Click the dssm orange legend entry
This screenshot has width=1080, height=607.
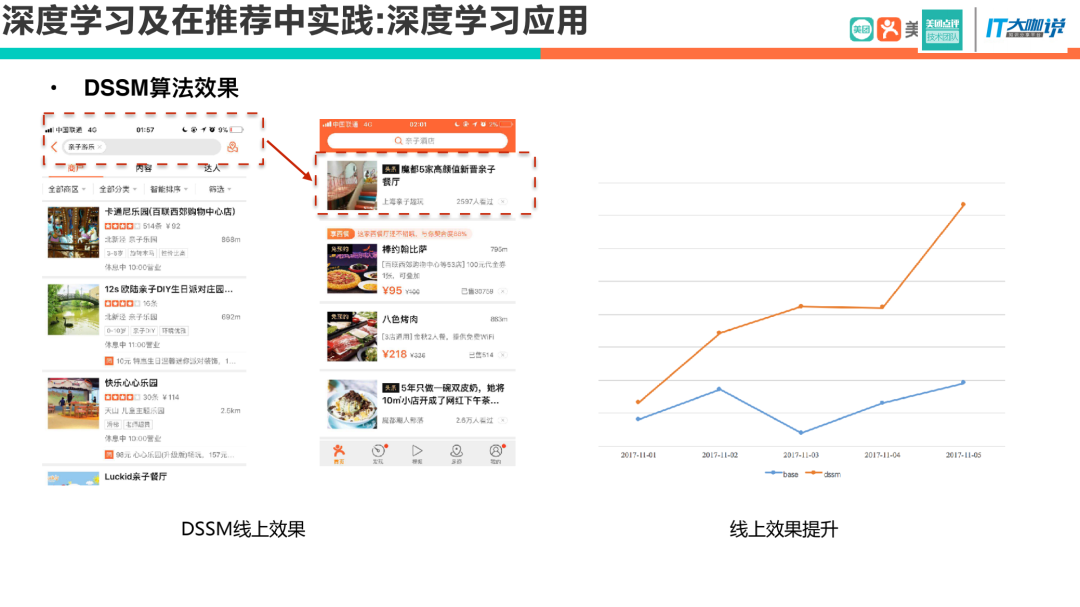click(823, 474)
